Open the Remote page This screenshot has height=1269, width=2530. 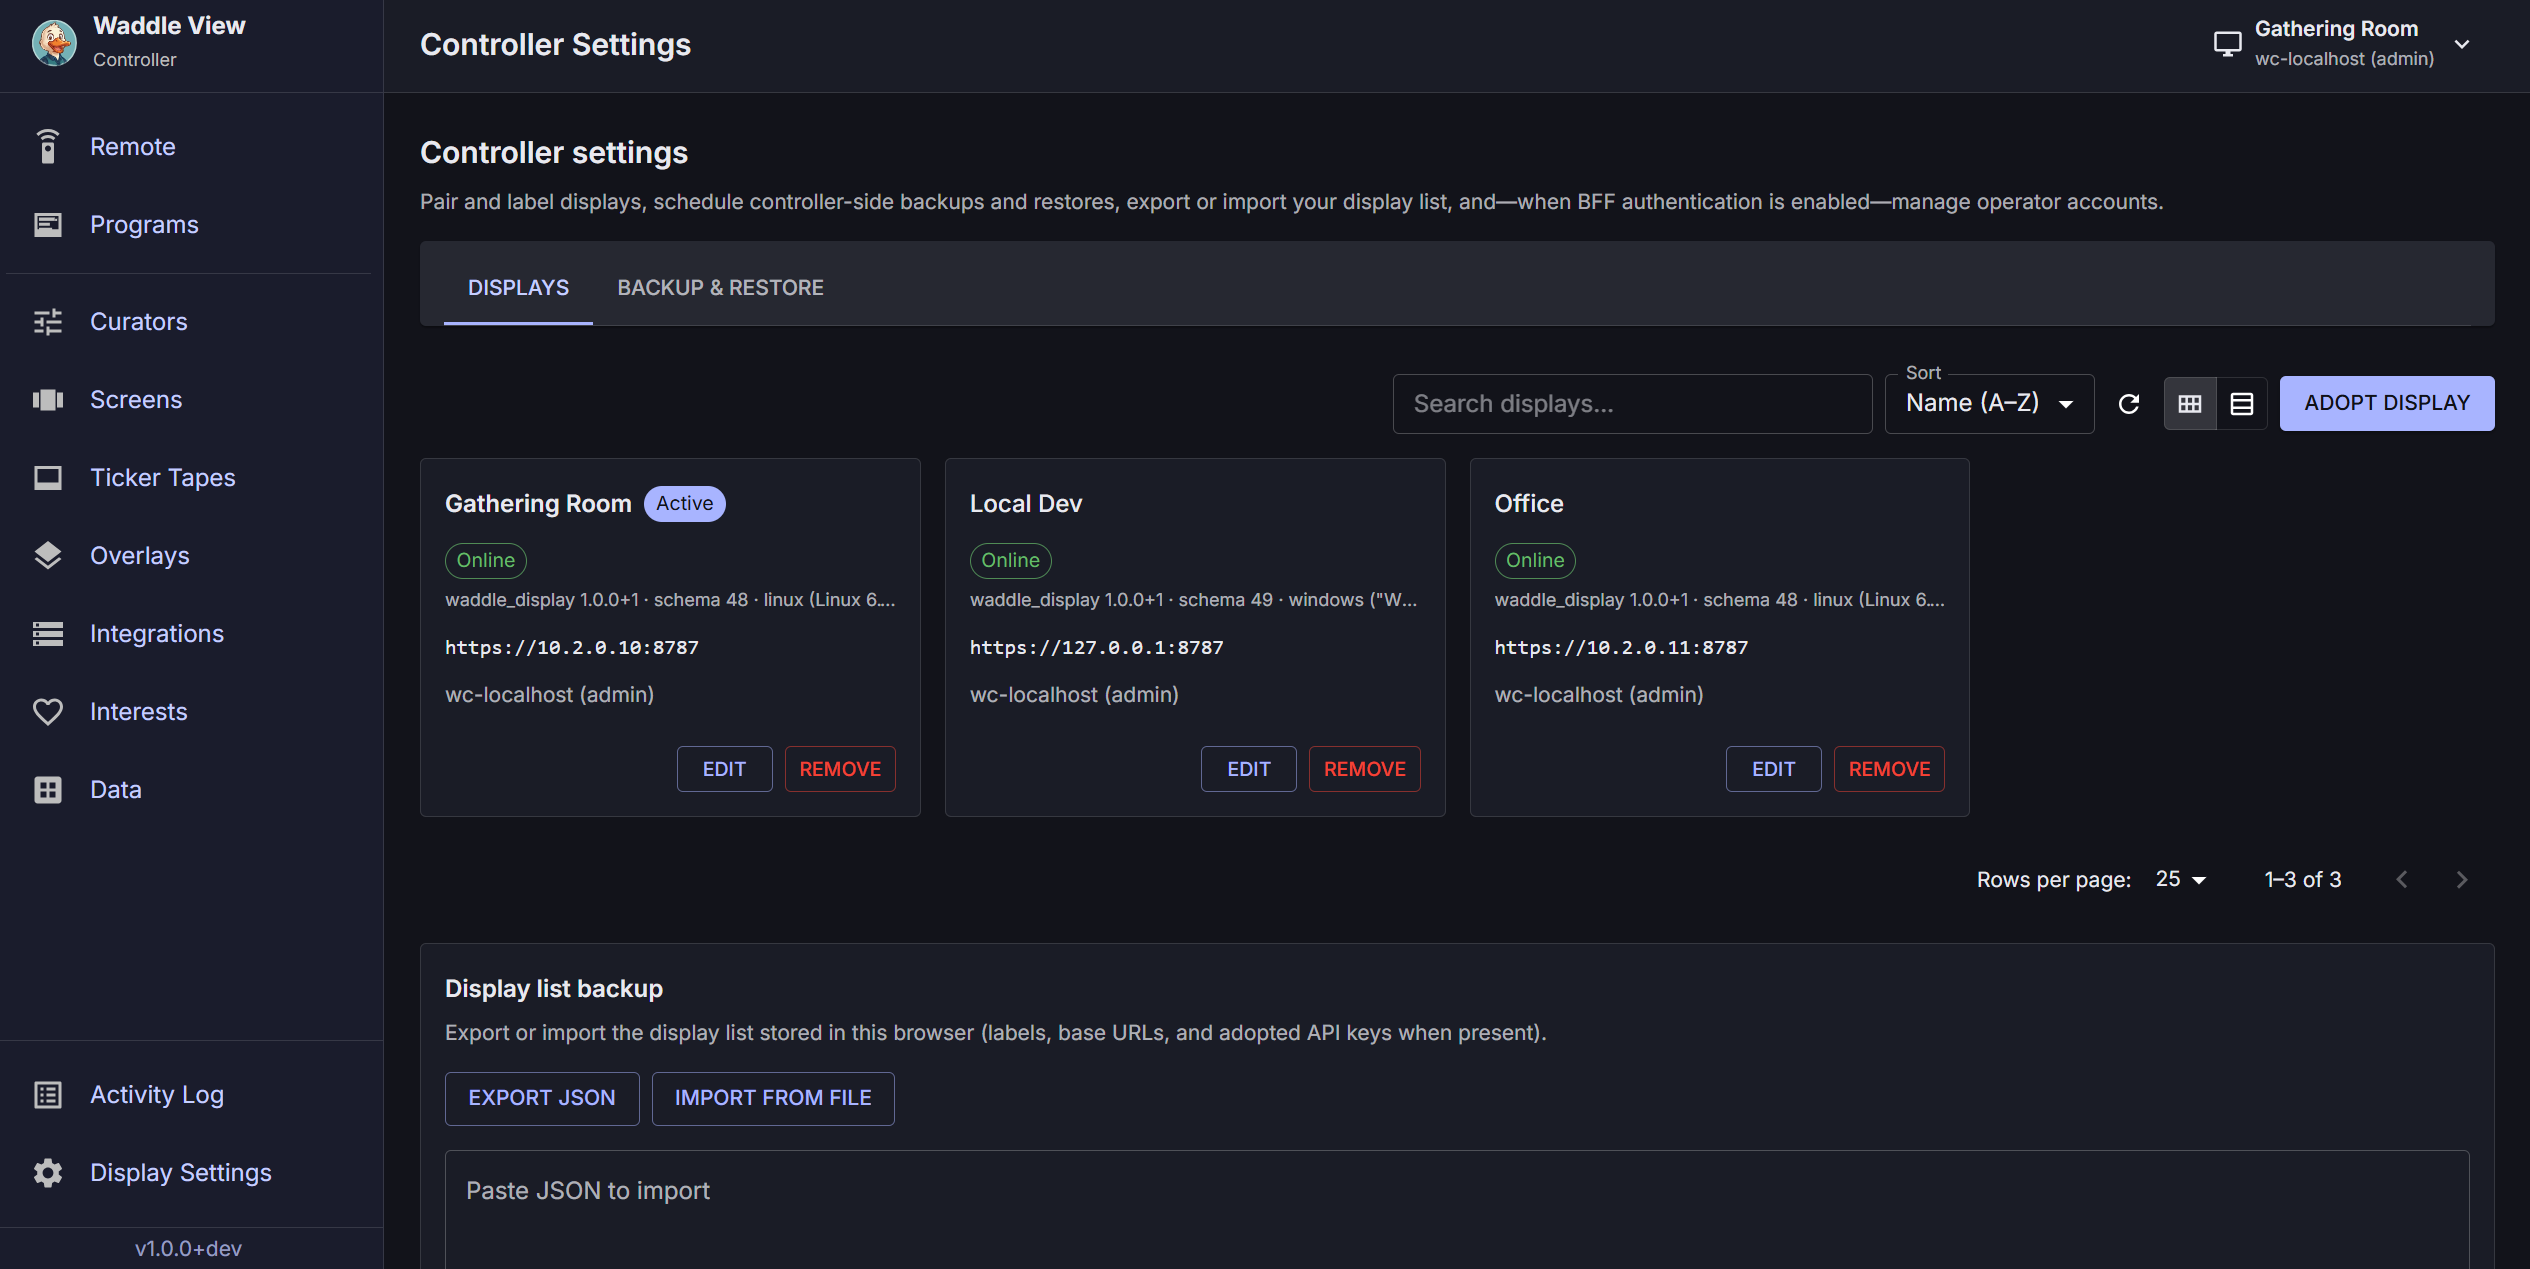[x=132, y=146]
